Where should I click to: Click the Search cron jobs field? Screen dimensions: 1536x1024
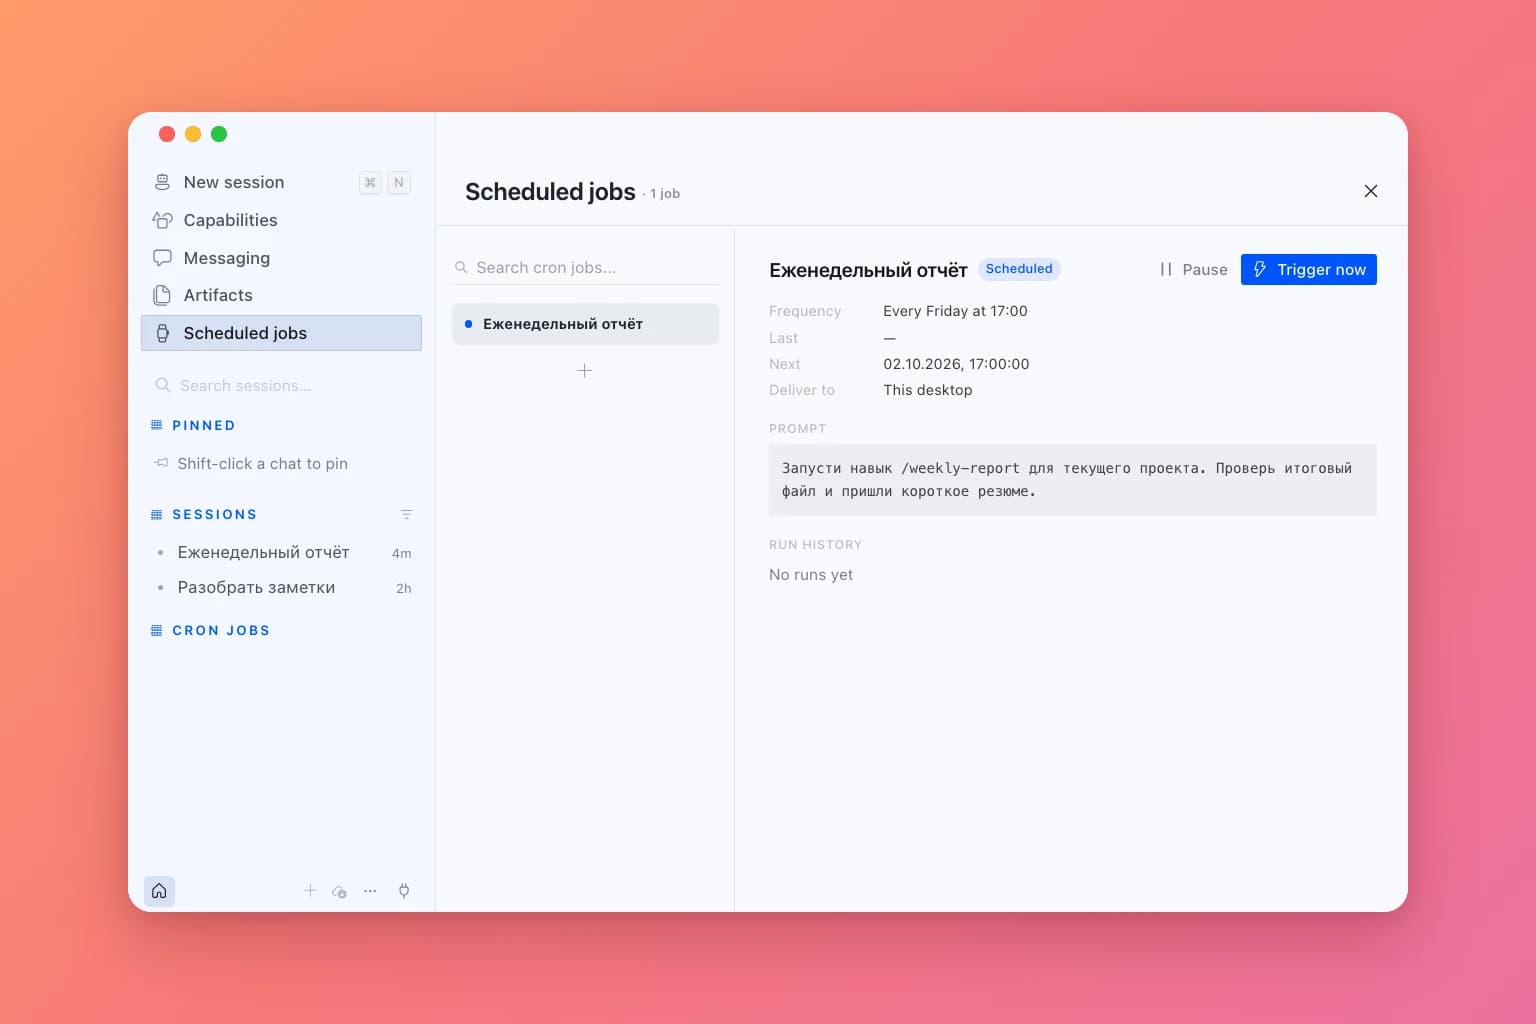(x=585, y=268)
